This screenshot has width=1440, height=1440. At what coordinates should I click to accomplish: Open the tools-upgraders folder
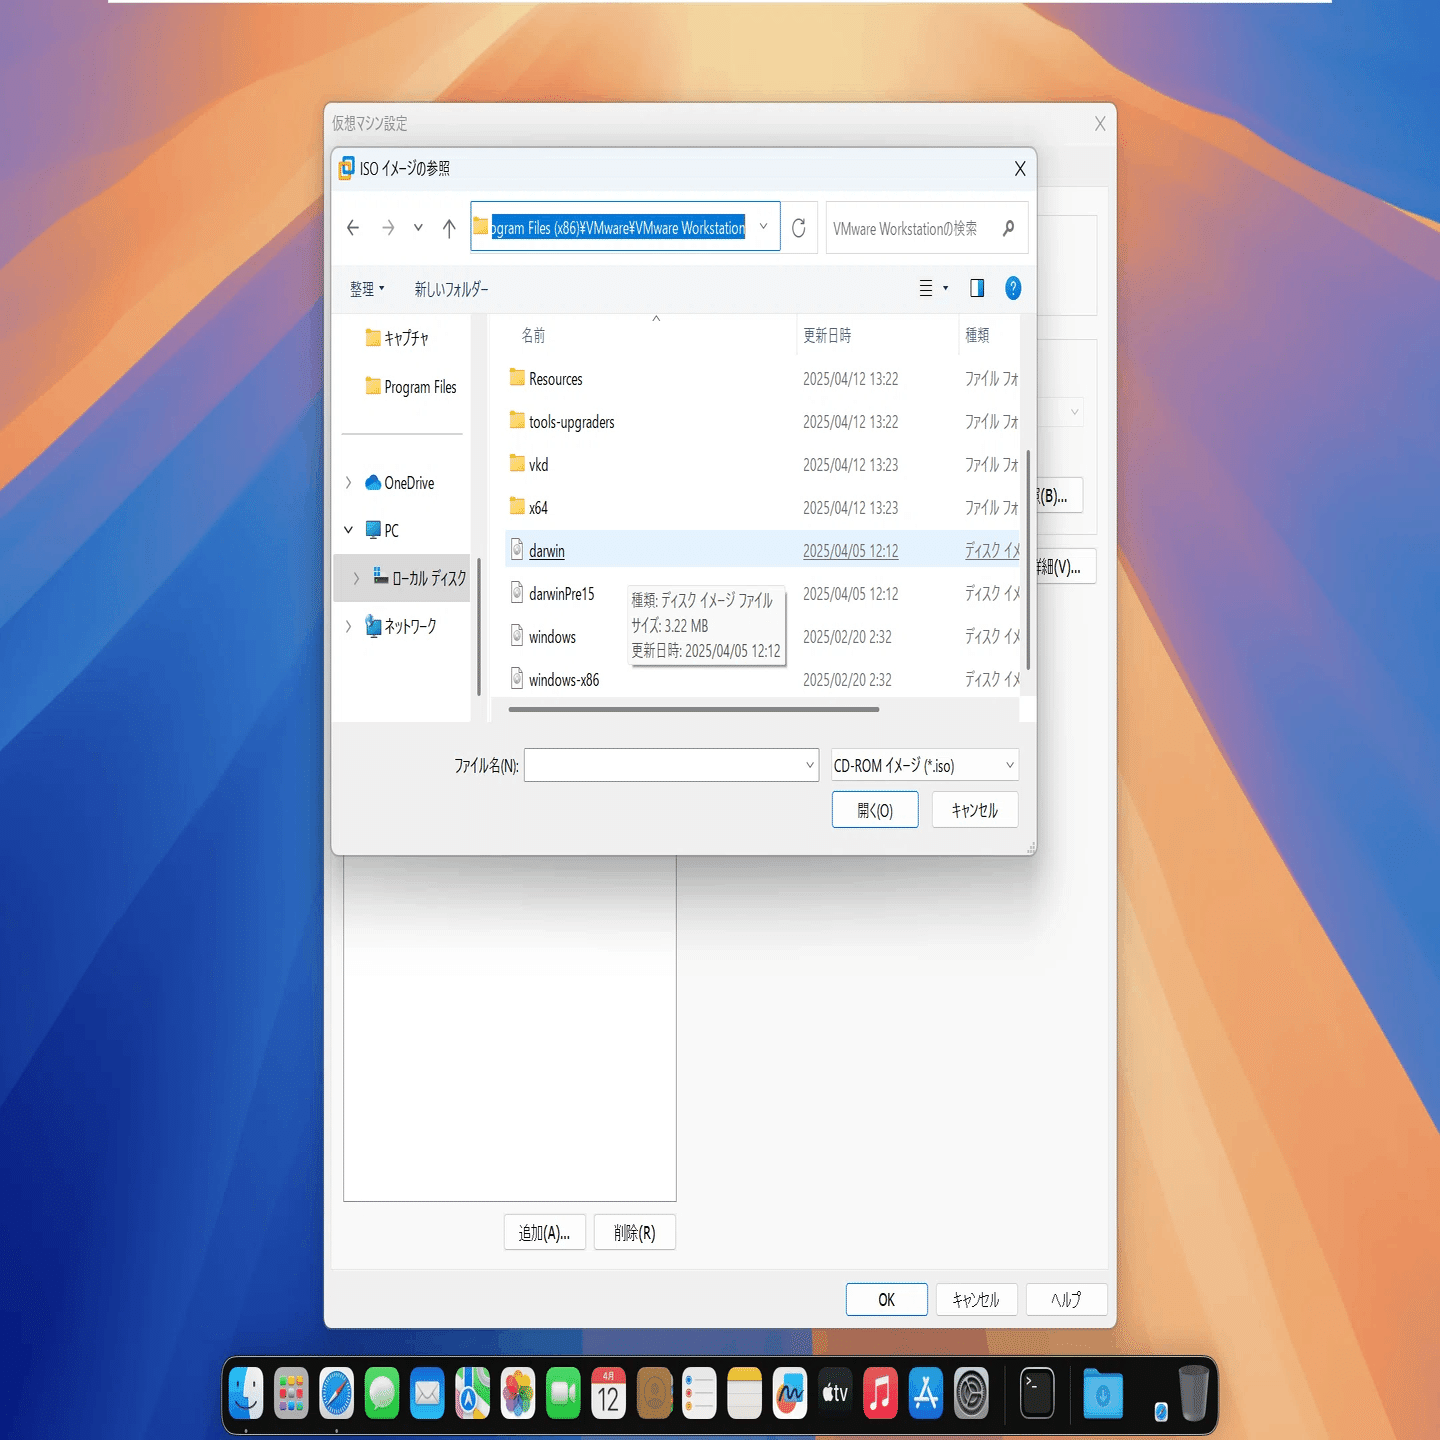click(573, 421)
